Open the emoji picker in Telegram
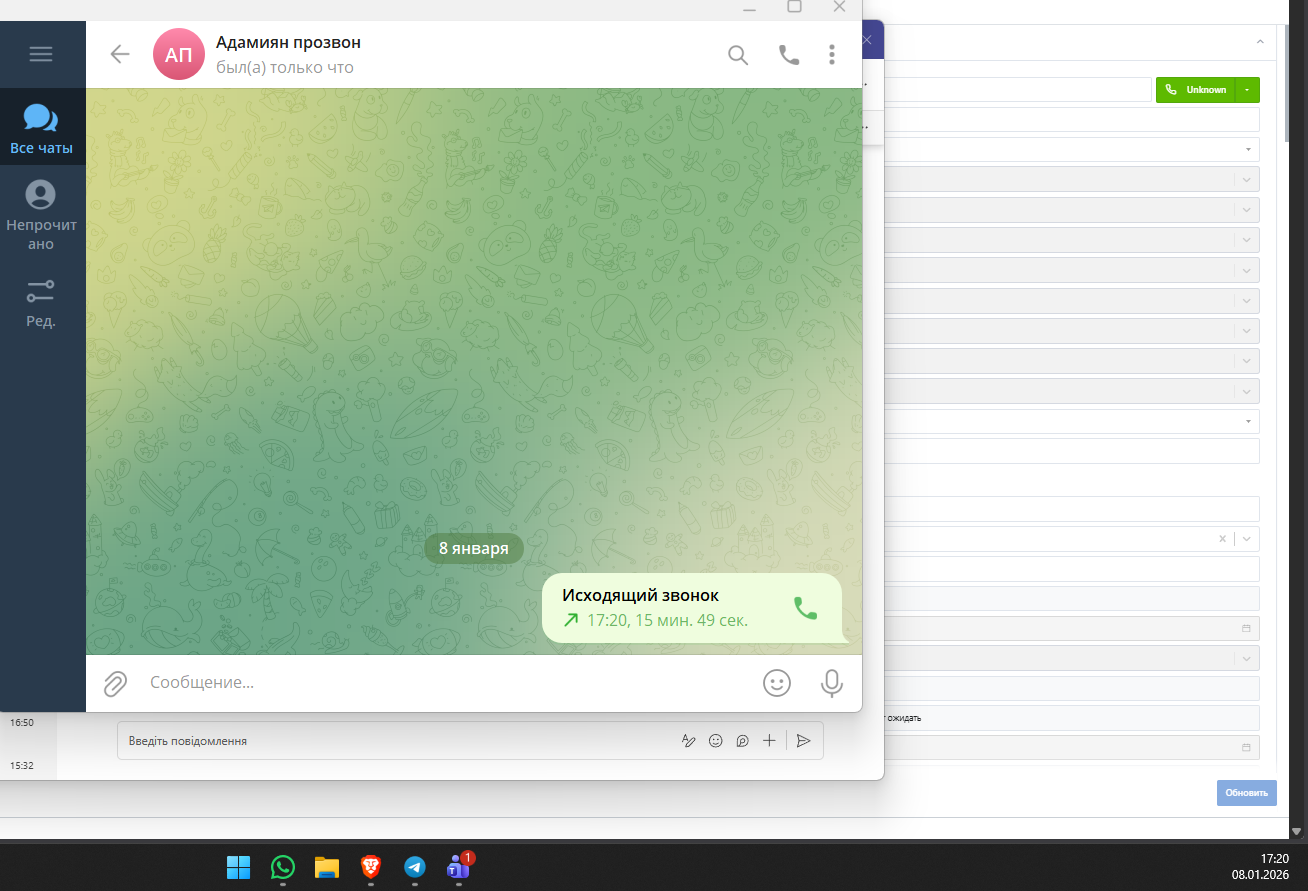This screenshot has height=891, width=1308. click(x=777, y=682)
